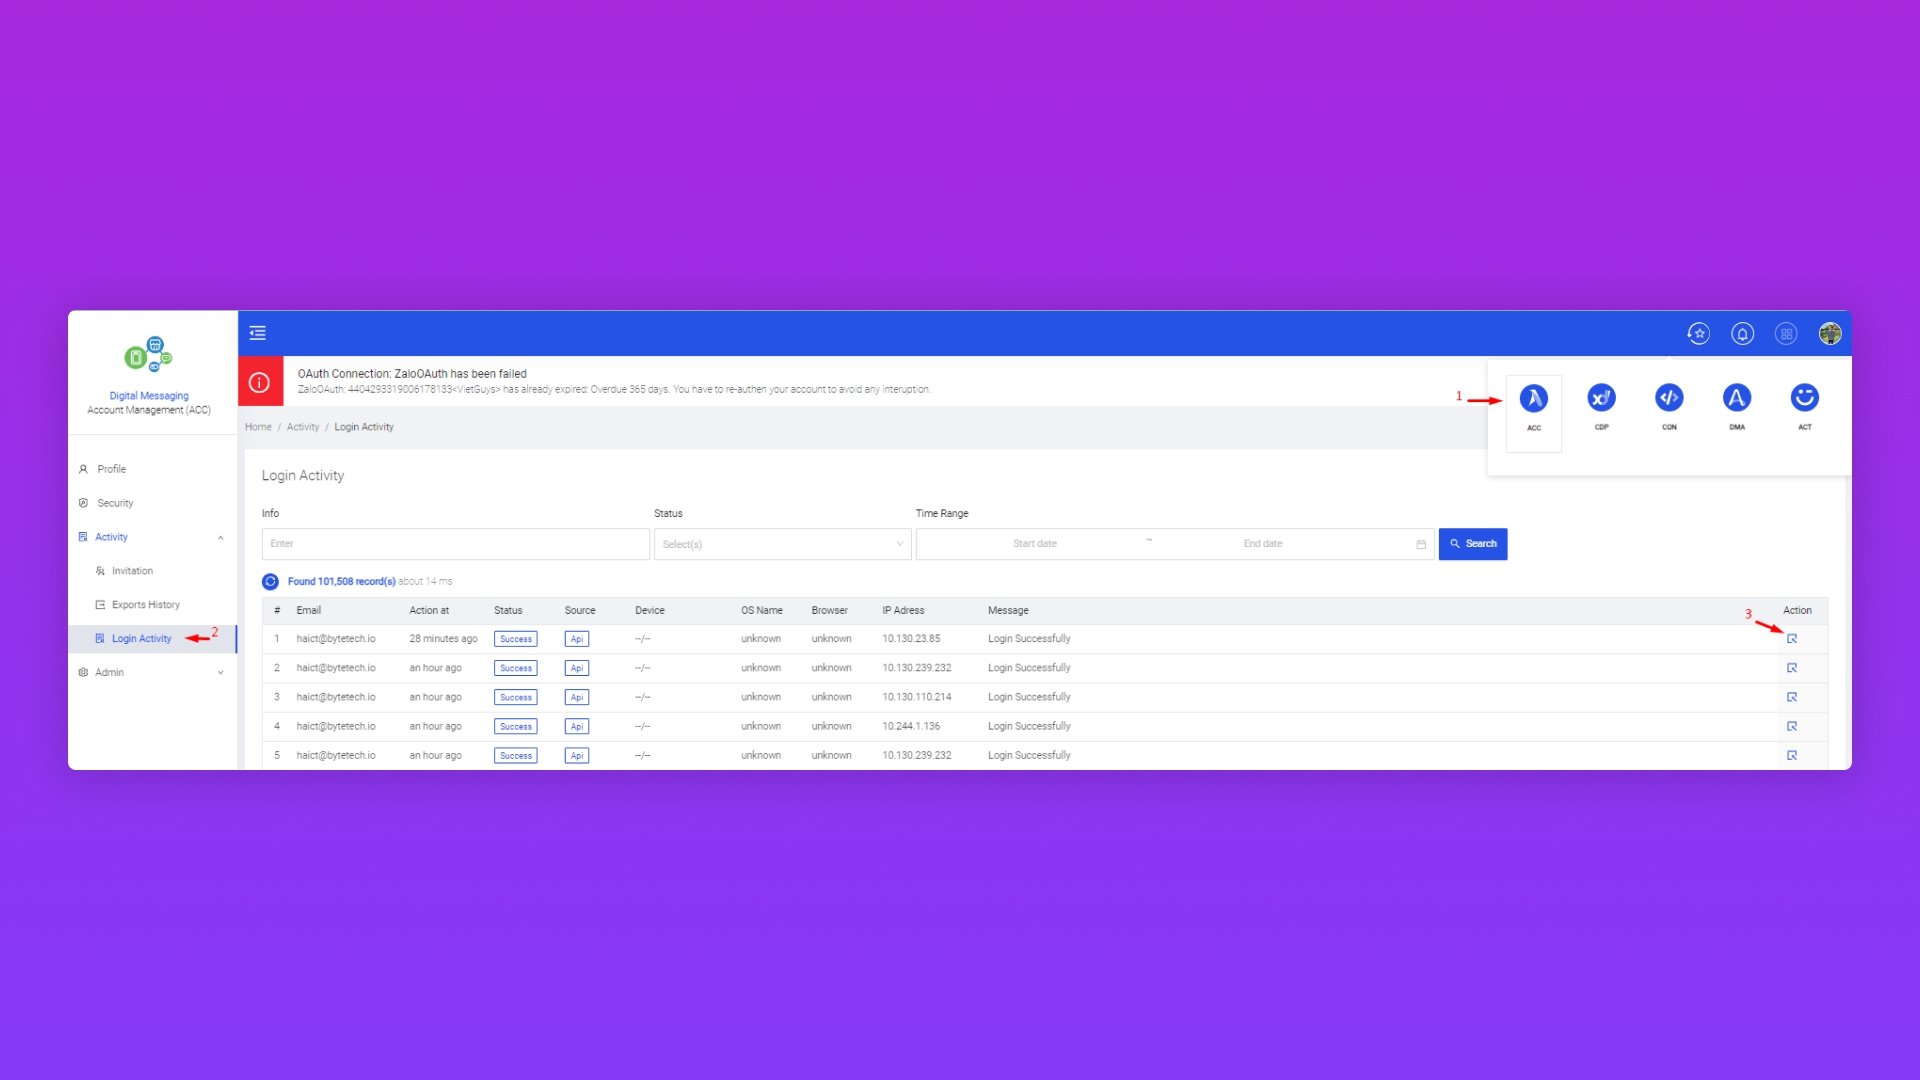
Task: Open the DMA app icon
Action: pos(1737,399)
